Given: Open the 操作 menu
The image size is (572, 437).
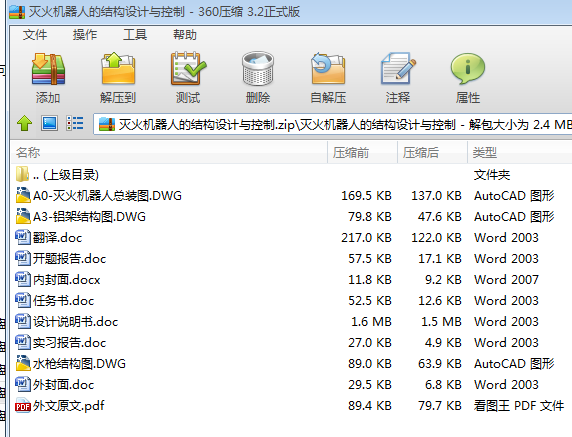Looking at the screenshot, I should click(x=85, y=35).
